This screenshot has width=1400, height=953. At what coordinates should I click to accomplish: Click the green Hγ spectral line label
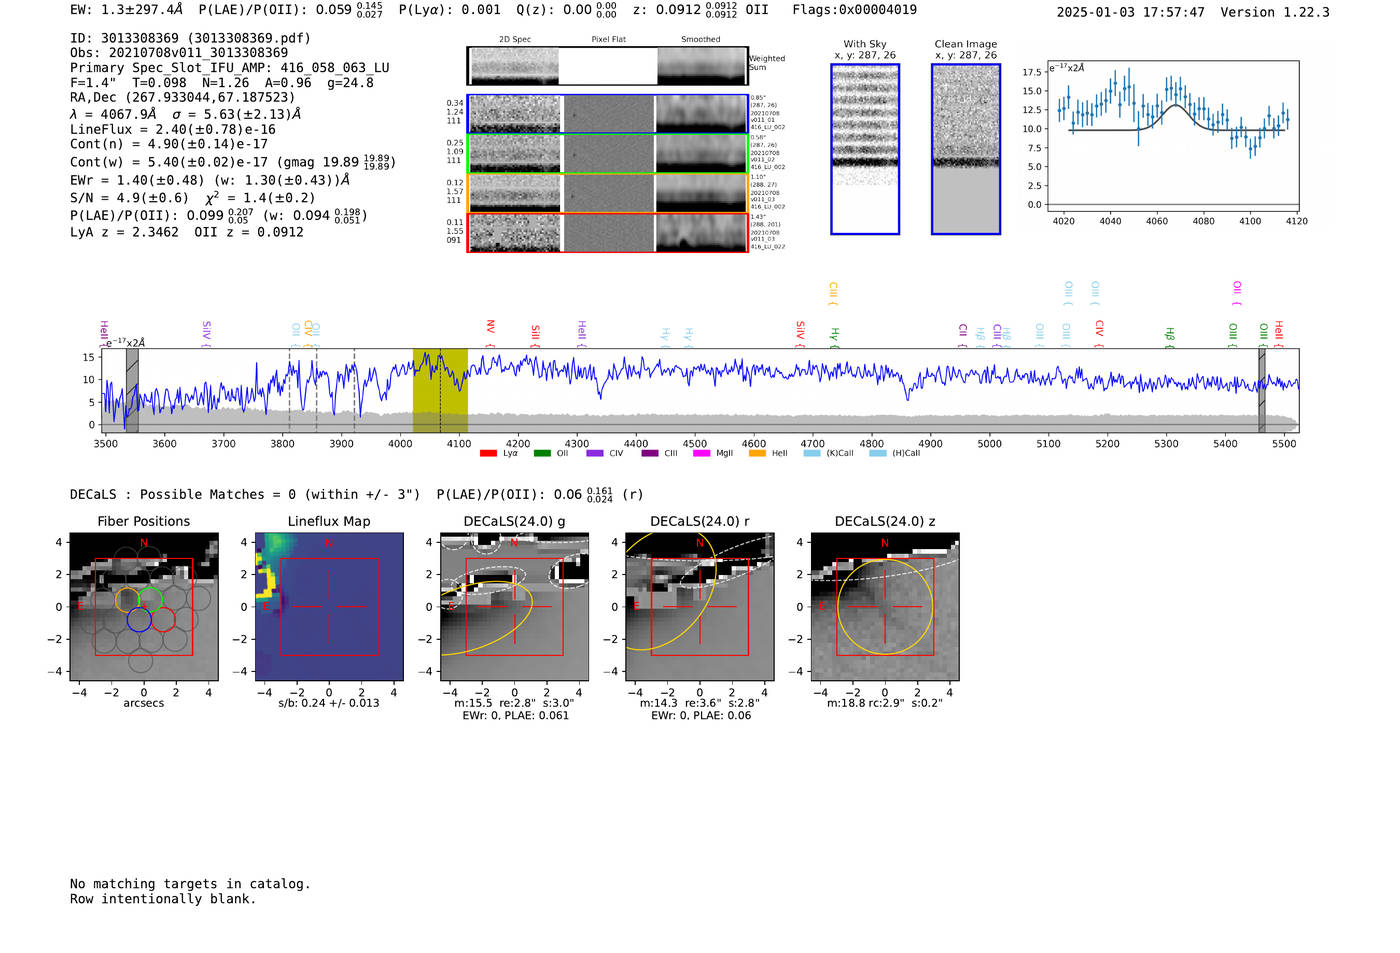834,337
